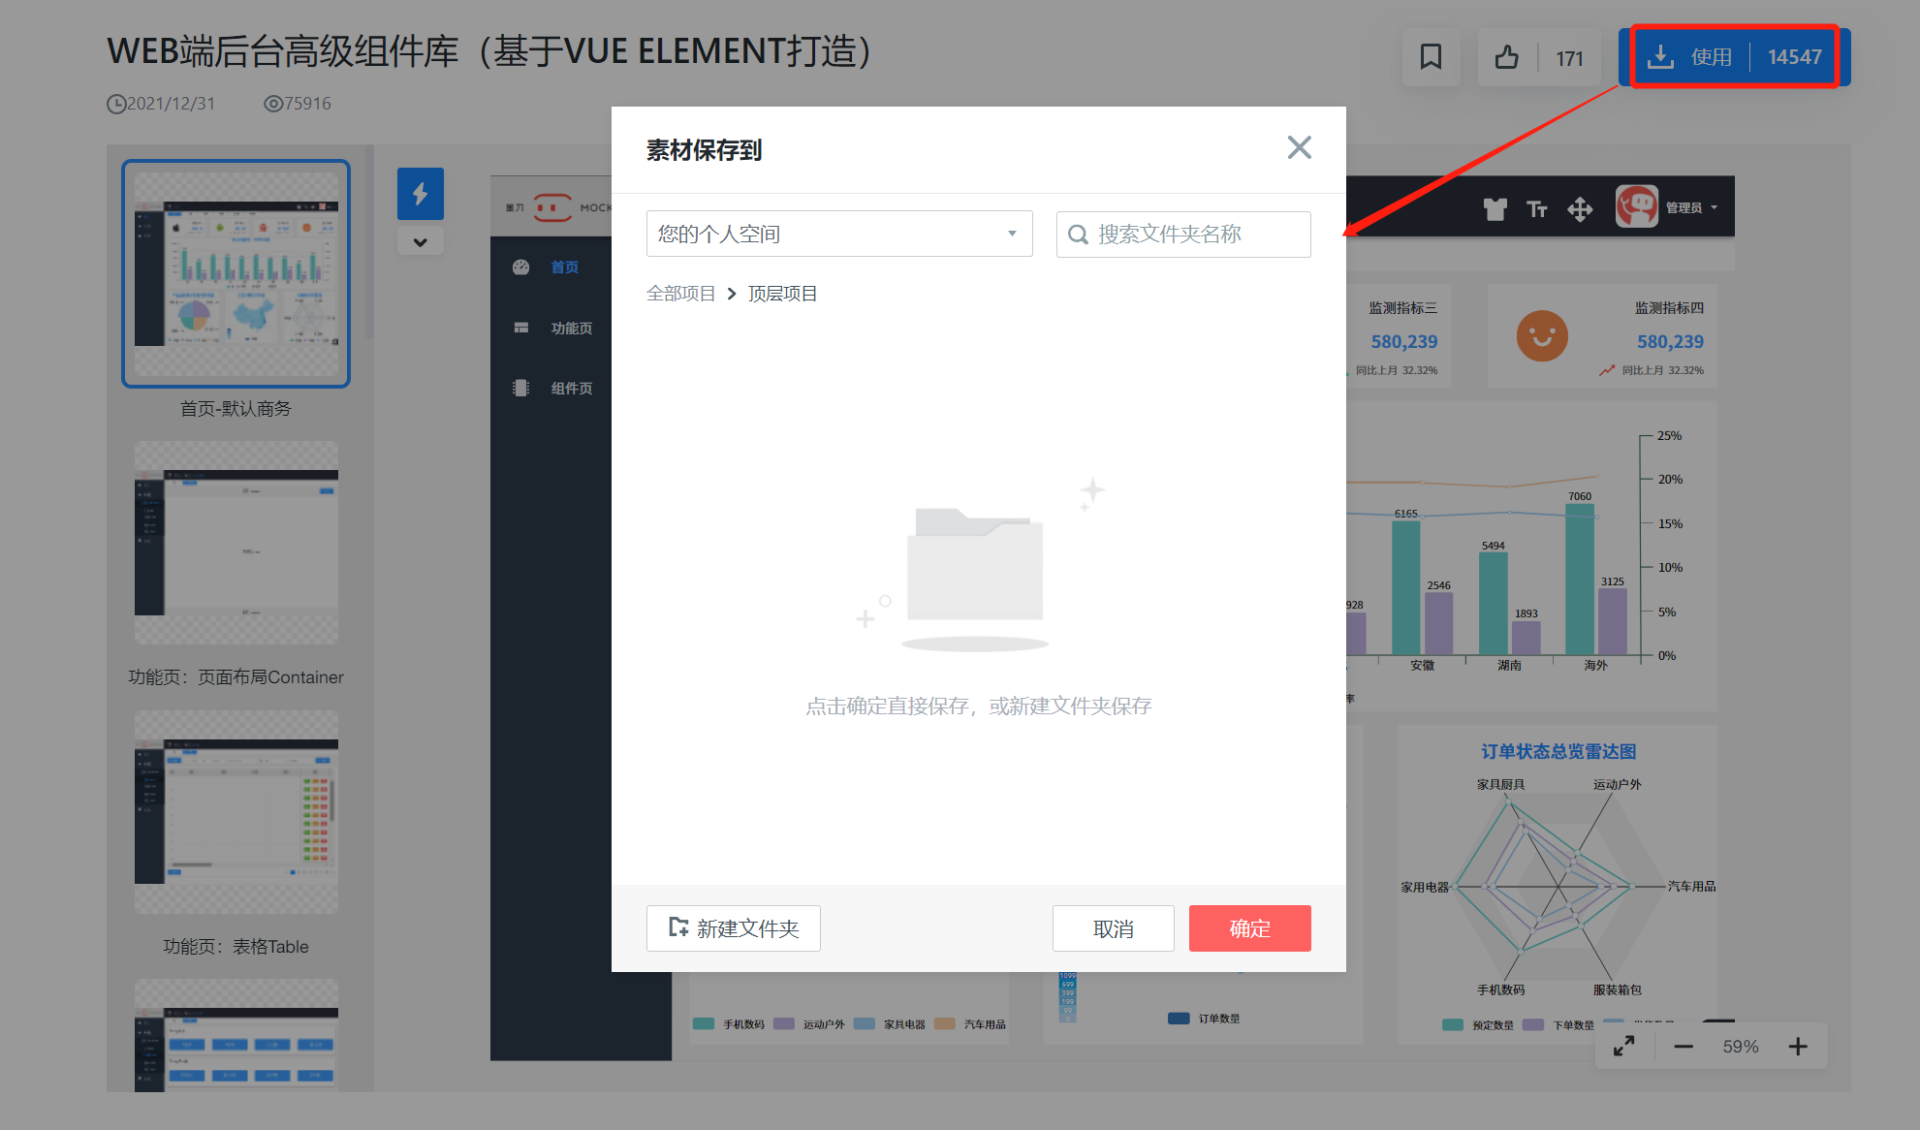The height and width of the screenshot is (1130, 1920).
Task: Click the 全部项目 breadcrumb link
Action: pos(681,293)
